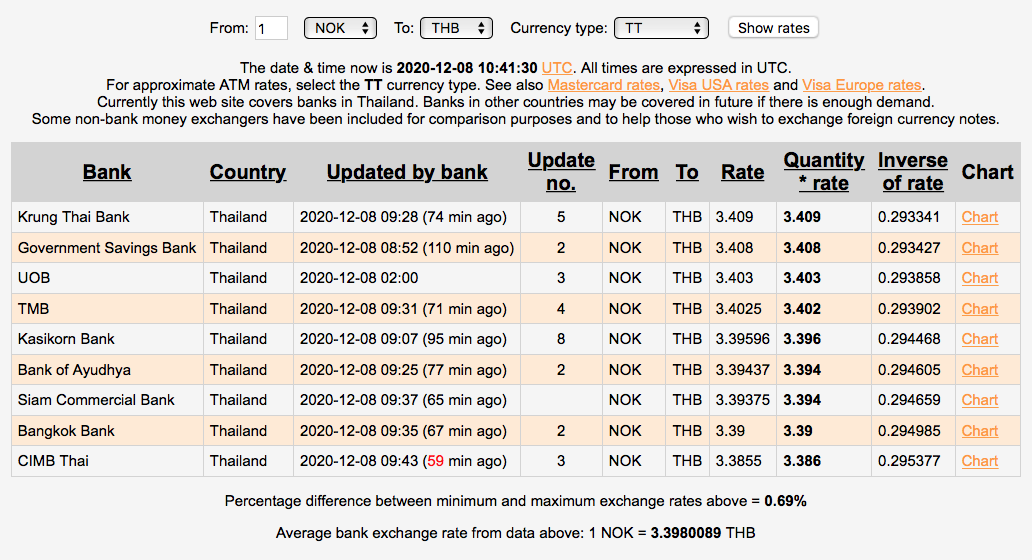Open the Visa Europe rates link
1032x560 pixels.
click(x=861, y=85)
